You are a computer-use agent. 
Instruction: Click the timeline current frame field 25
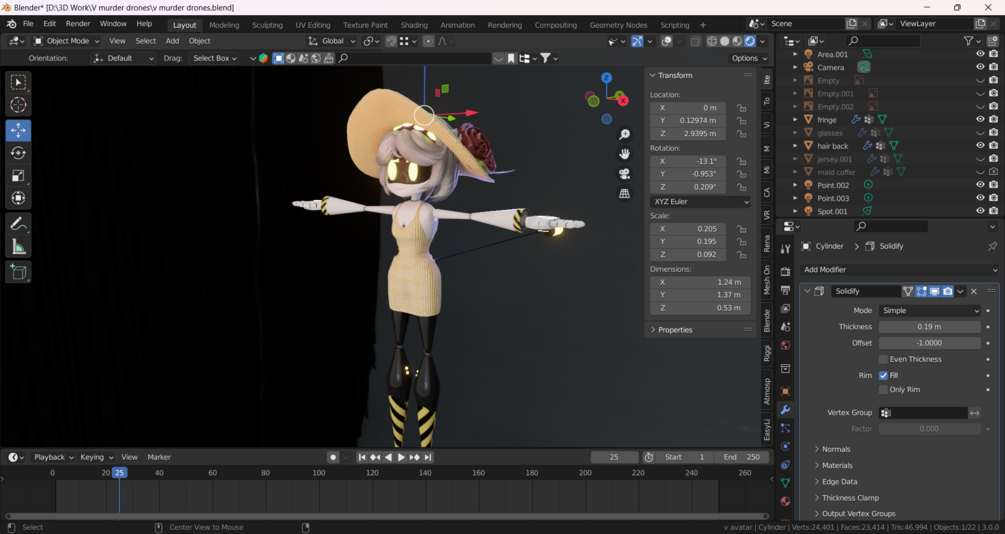coord(614,457)
